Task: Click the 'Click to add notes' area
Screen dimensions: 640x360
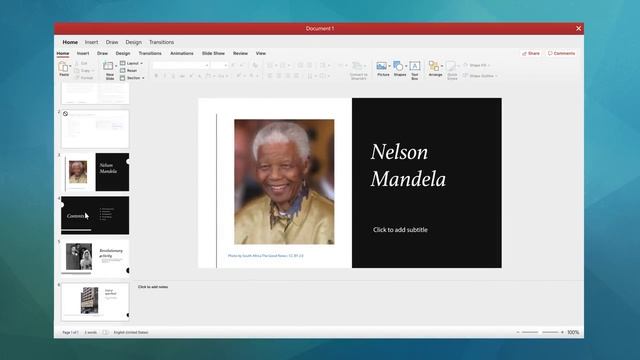Action: pyautogui.click(x=153, y=287)
